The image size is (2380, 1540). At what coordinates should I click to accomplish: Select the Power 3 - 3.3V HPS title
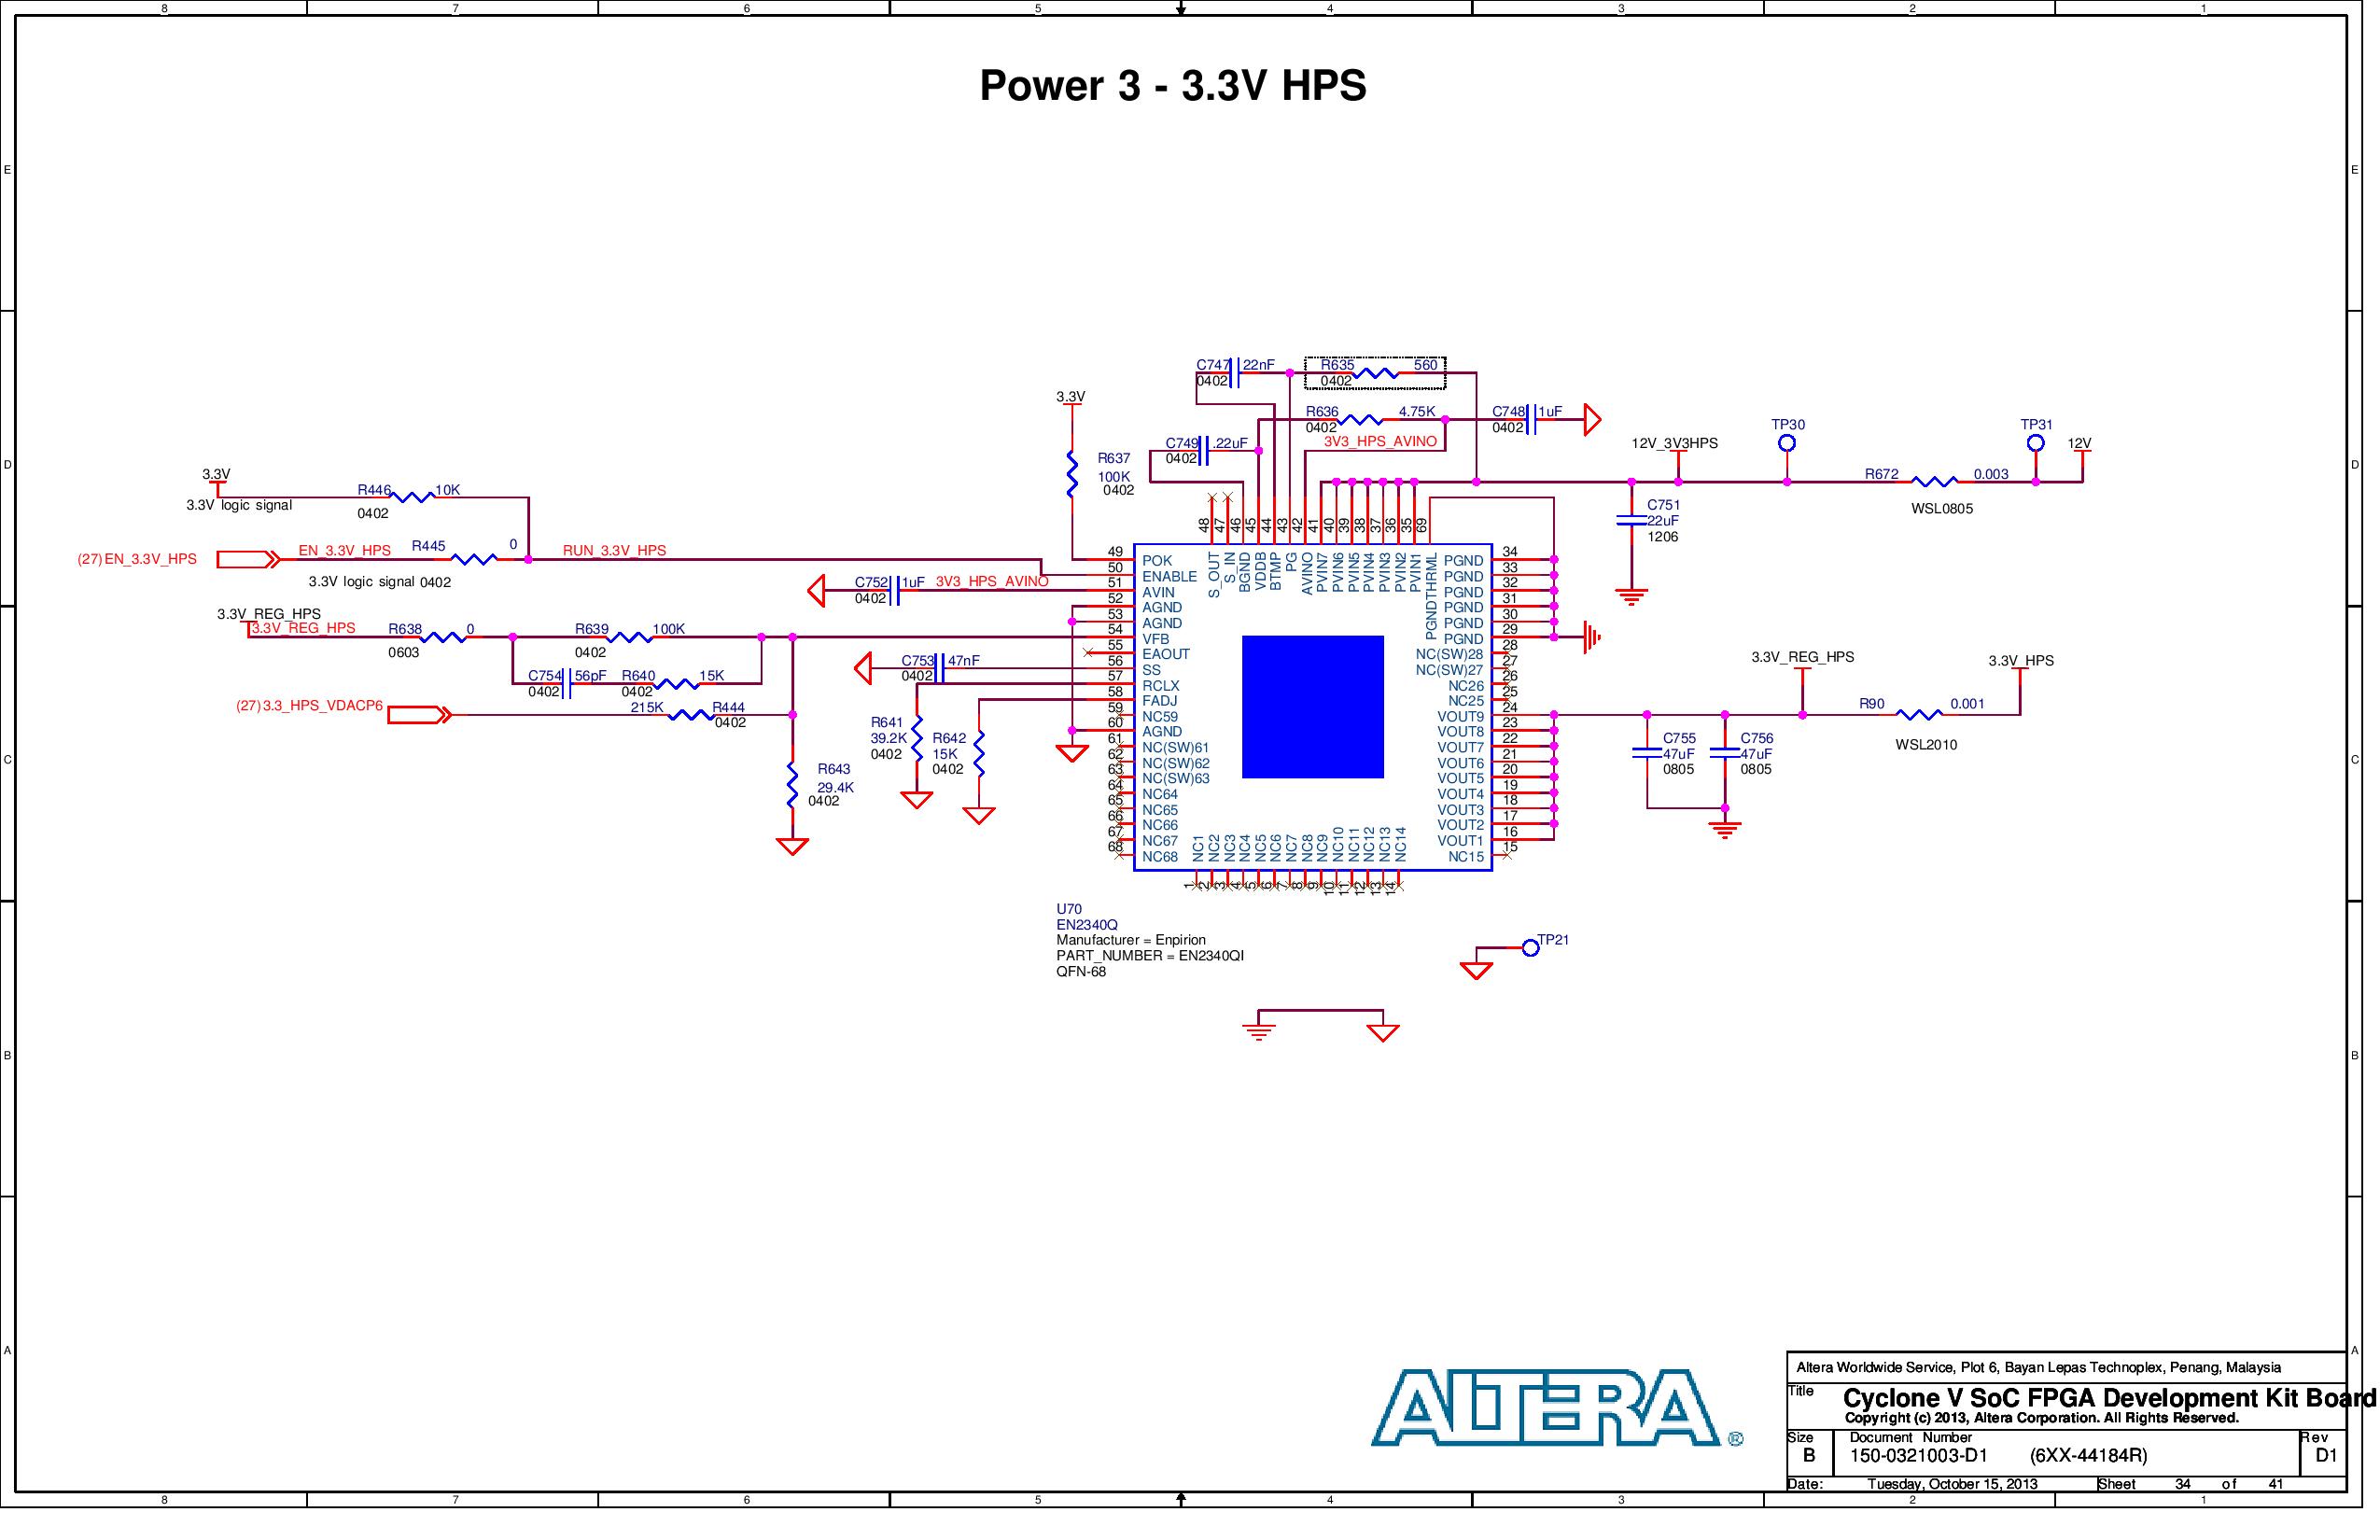coord(1173,85)
